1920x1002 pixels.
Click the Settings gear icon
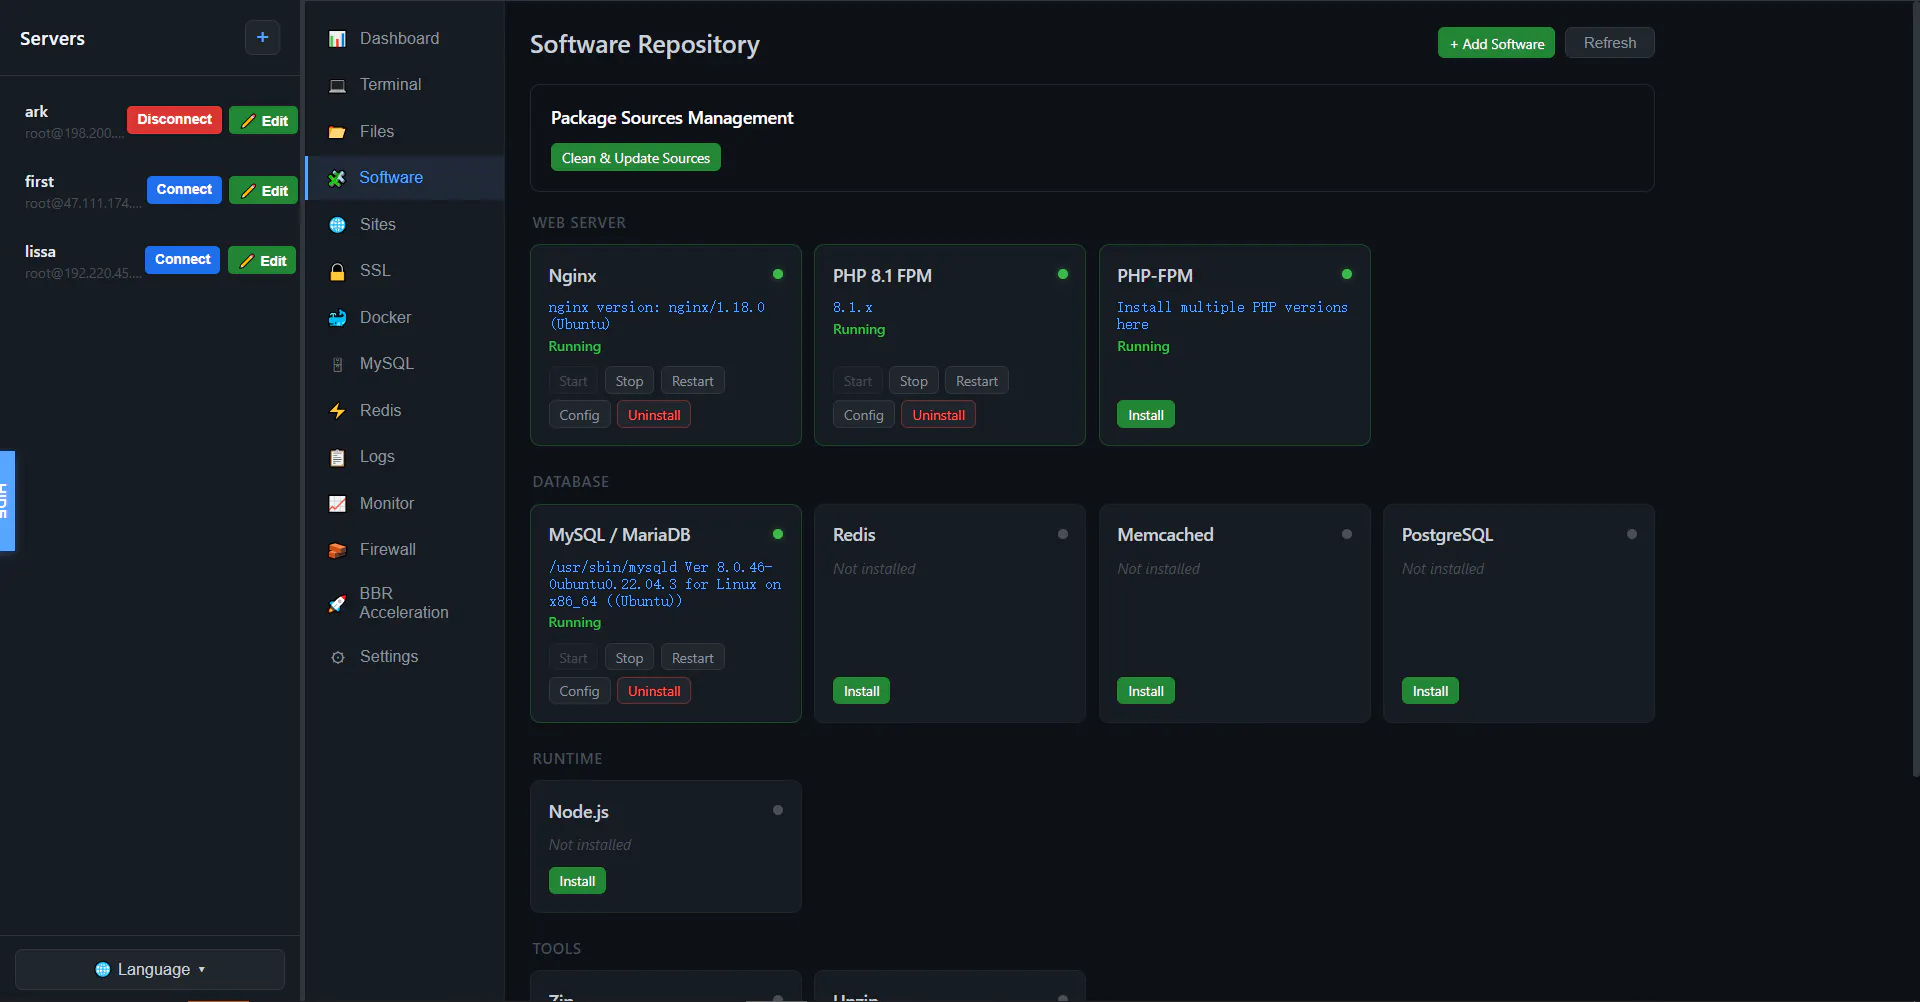click(338, 657)
